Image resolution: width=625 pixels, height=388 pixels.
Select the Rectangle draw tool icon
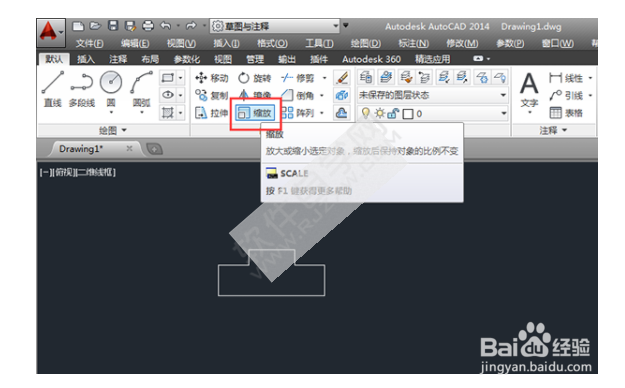point(167,78)
